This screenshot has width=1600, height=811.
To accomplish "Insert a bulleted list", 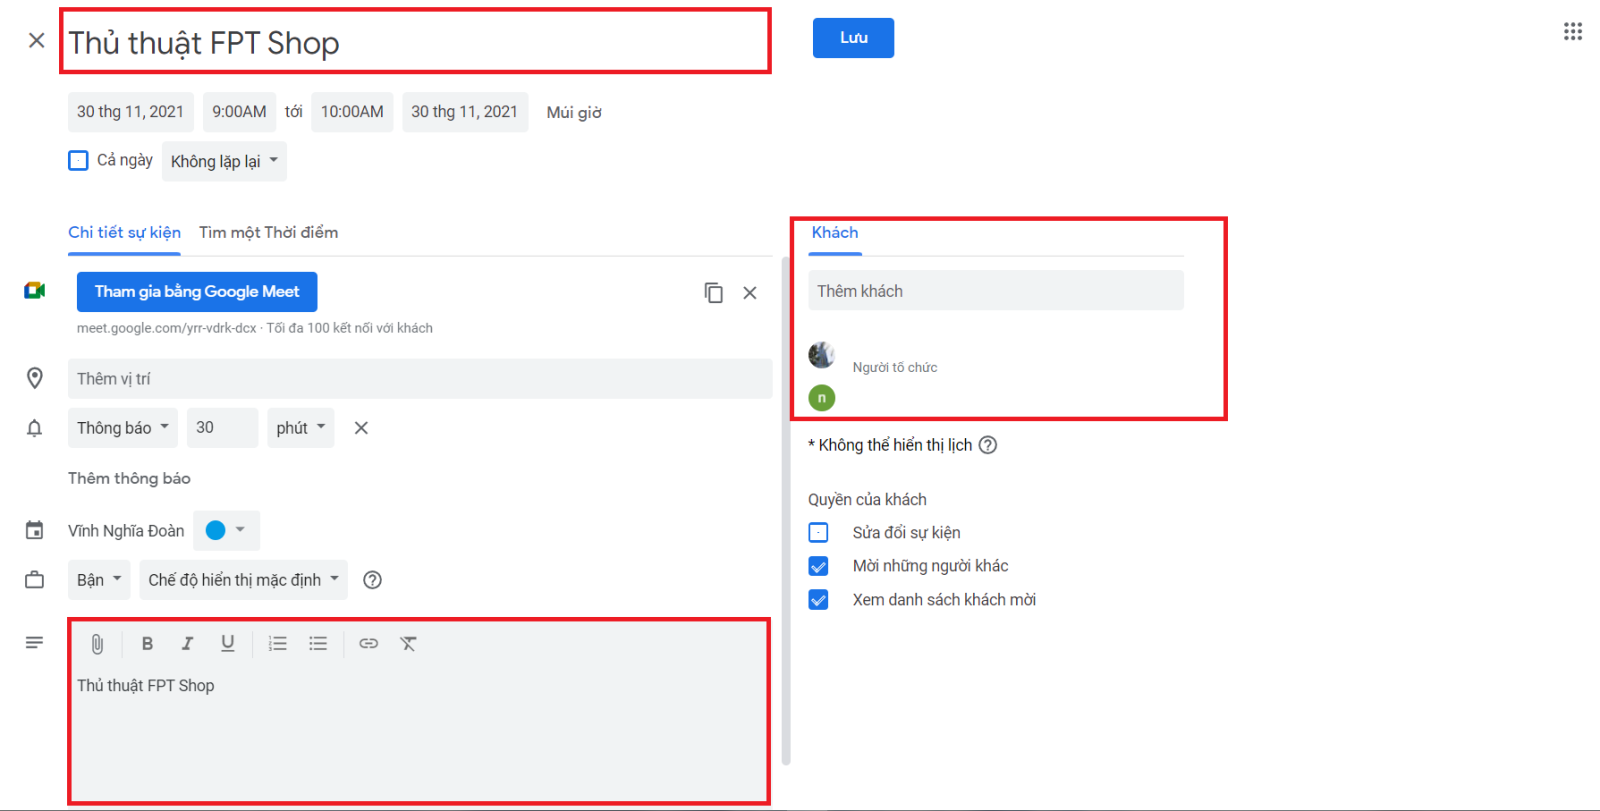I will pyautogui.click(x=318, y=644).
